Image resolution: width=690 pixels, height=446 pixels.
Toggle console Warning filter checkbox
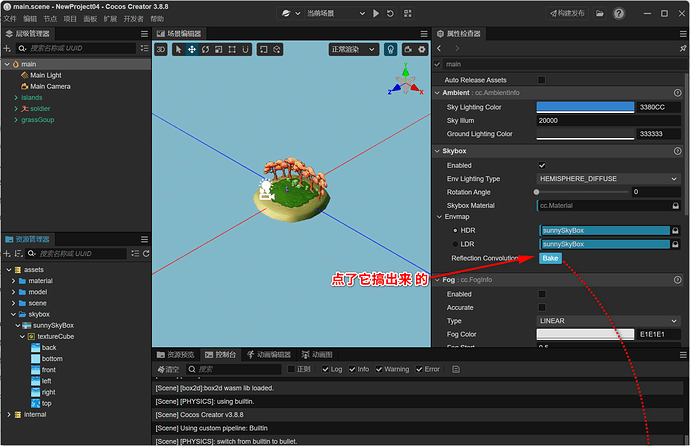pos(379,369)
